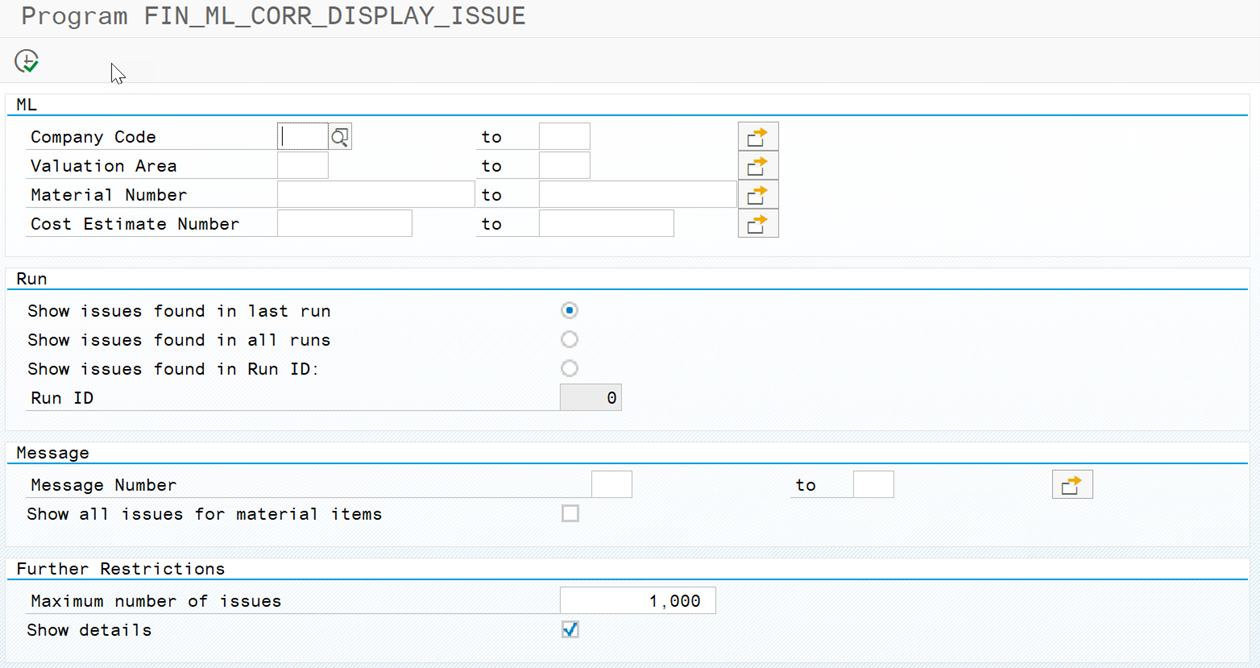Select 'Show issues found in last run'

coord(569,311)
